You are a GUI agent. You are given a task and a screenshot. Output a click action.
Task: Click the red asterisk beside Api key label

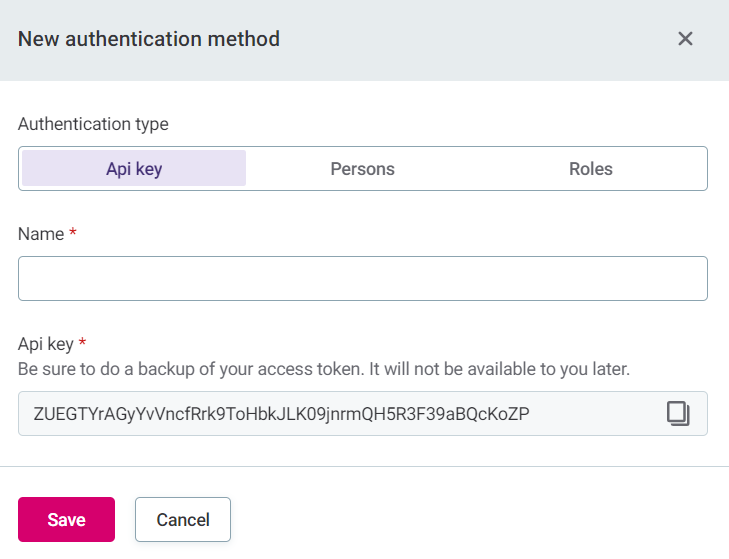click(83, 344)
